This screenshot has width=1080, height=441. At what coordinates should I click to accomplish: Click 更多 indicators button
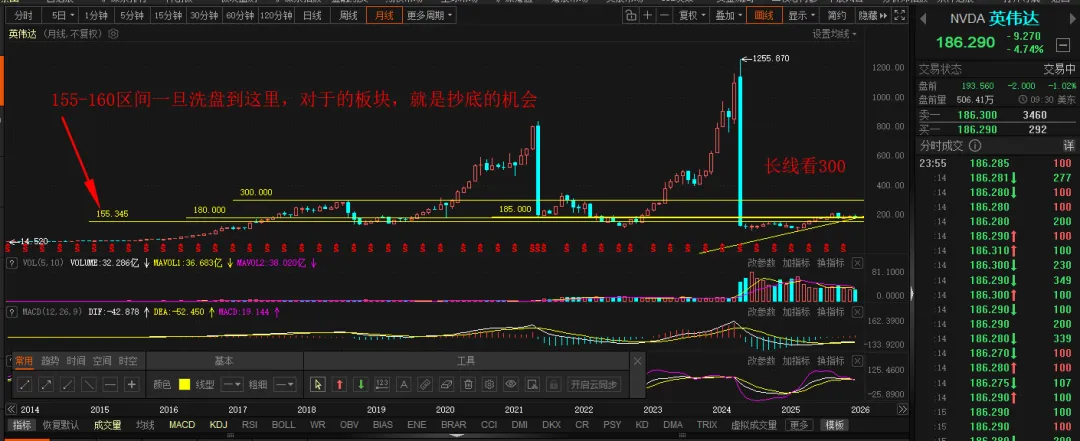pyautogui.click(x=798, y=425)
